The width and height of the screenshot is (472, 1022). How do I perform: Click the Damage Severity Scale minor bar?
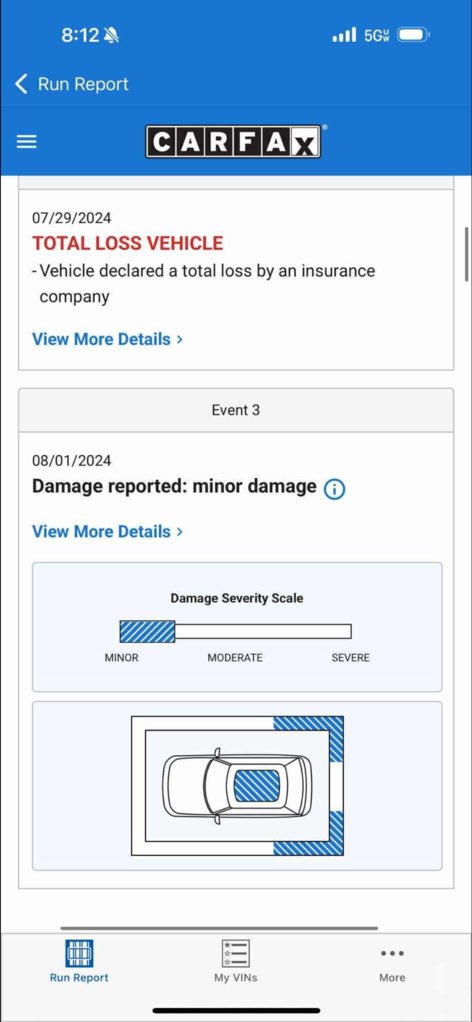pos(147,632)
